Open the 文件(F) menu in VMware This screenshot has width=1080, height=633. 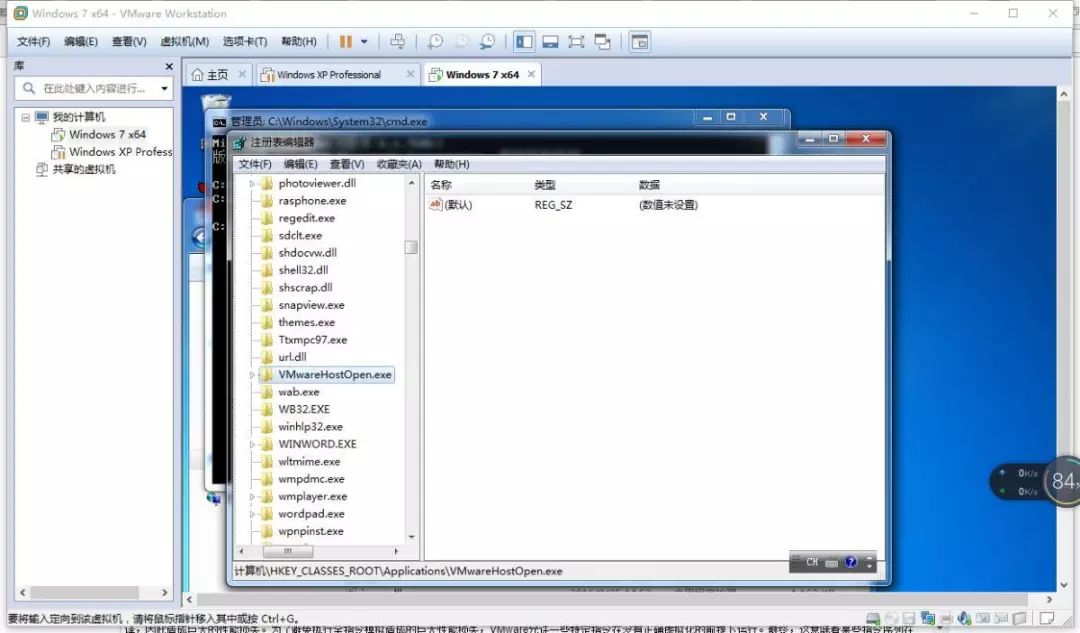[33, 41]
